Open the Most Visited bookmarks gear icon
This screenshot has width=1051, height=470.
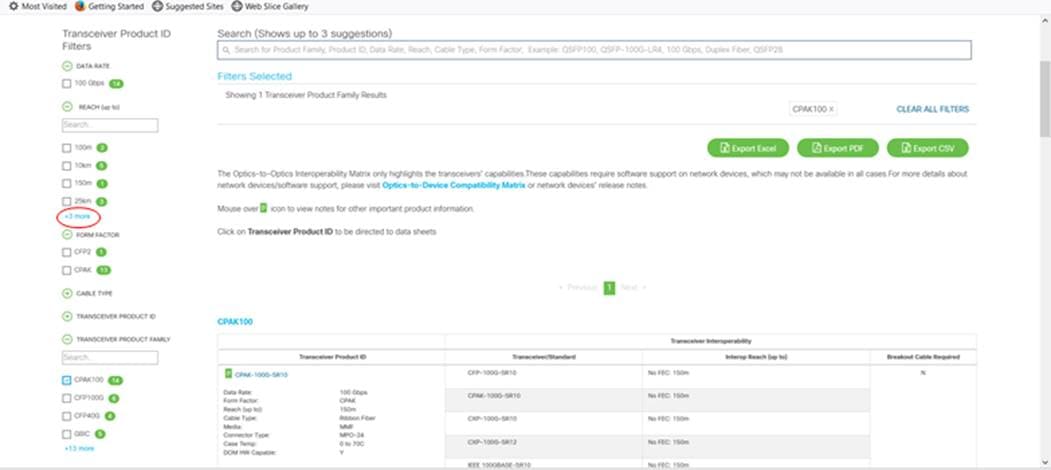coord(13,6)
